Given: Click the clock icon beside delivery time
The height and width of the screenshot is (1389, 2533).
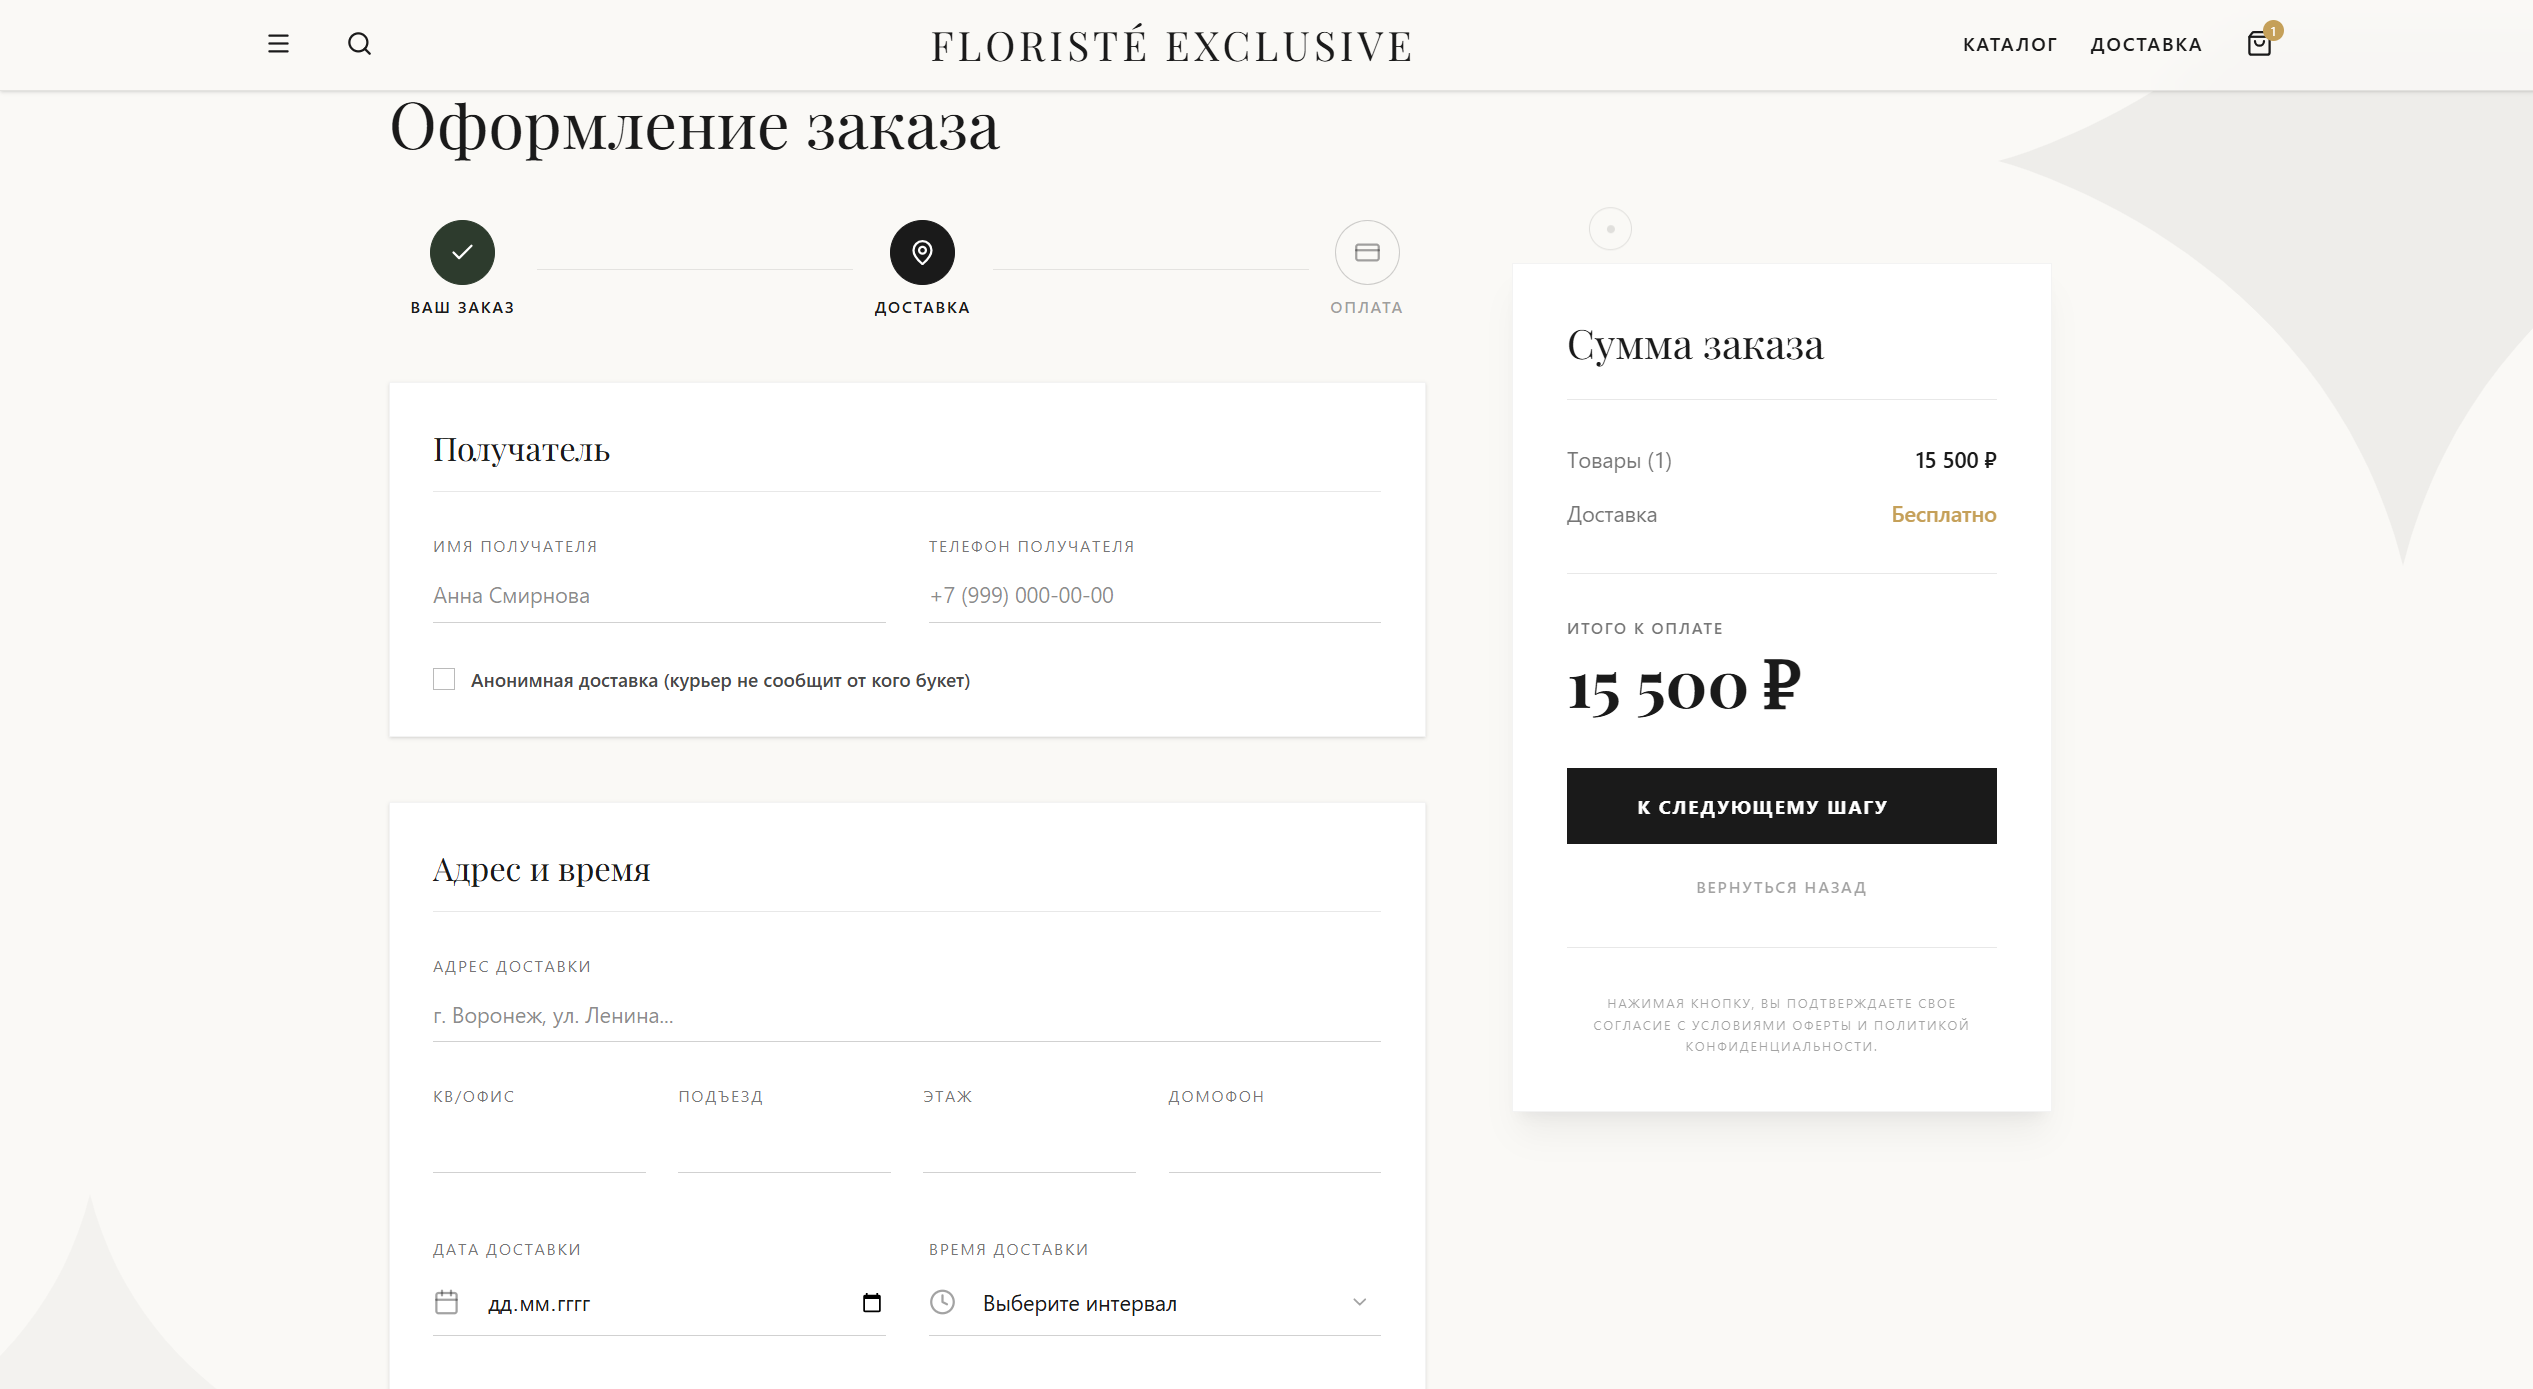Looking at the screenshot, I should click(942, 1302).
